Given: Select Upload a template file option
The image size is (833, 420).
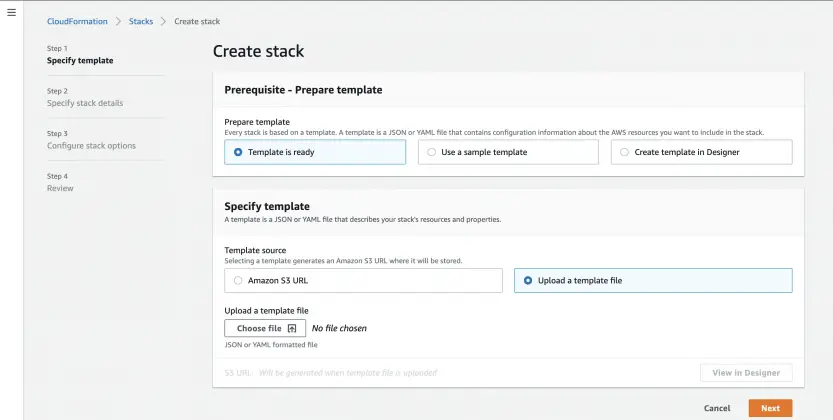Looking at the screenshot, I should click(x=528, y=281).
